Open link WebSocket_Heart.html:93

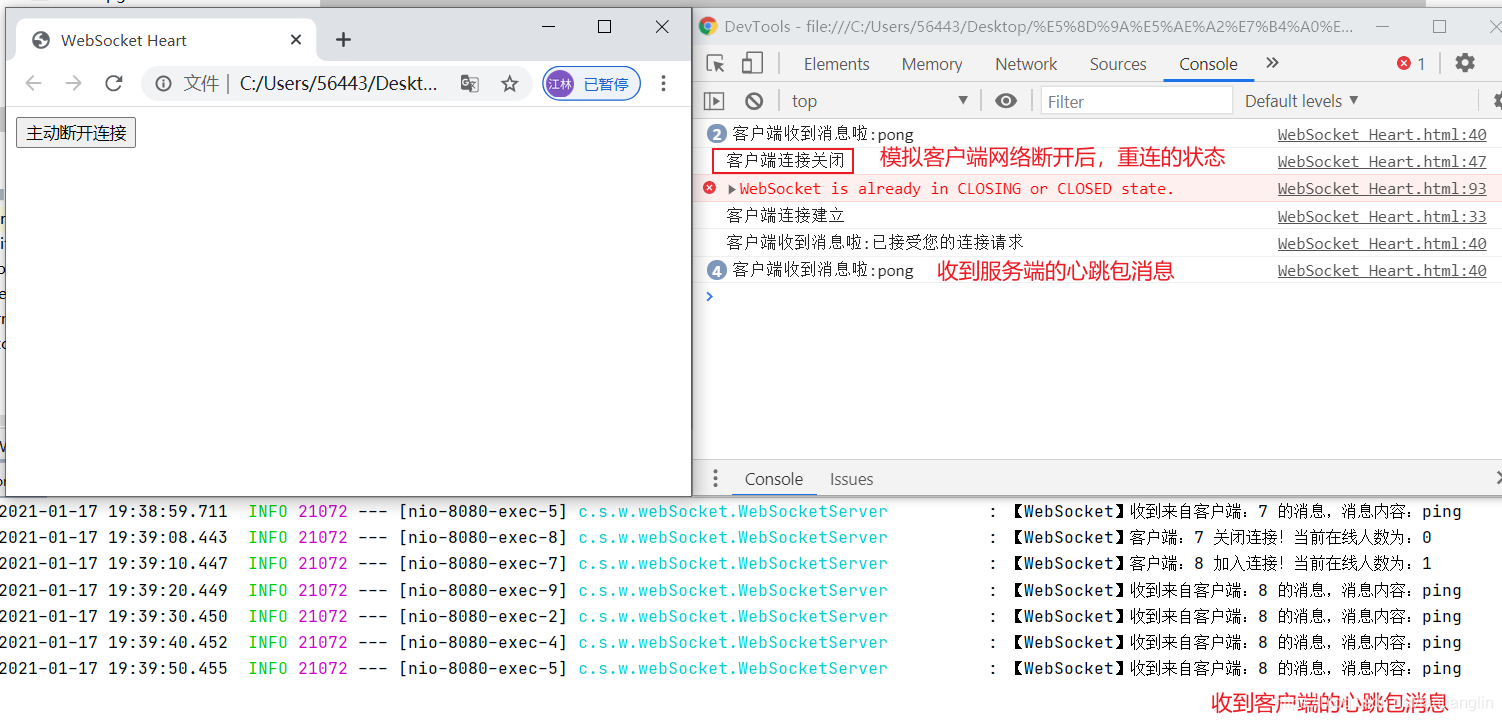click(x=1382, y=188)
